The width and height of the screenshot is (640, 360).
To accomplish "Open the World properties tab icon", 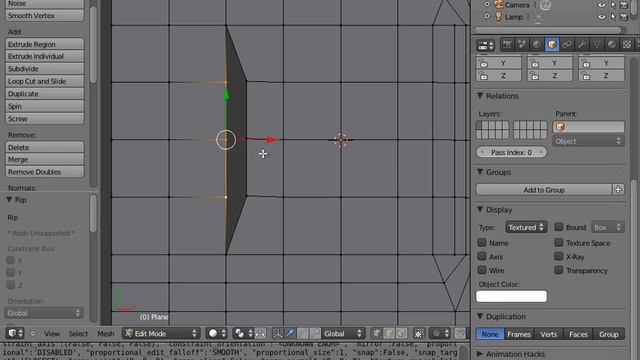I will tap(537, 44).
